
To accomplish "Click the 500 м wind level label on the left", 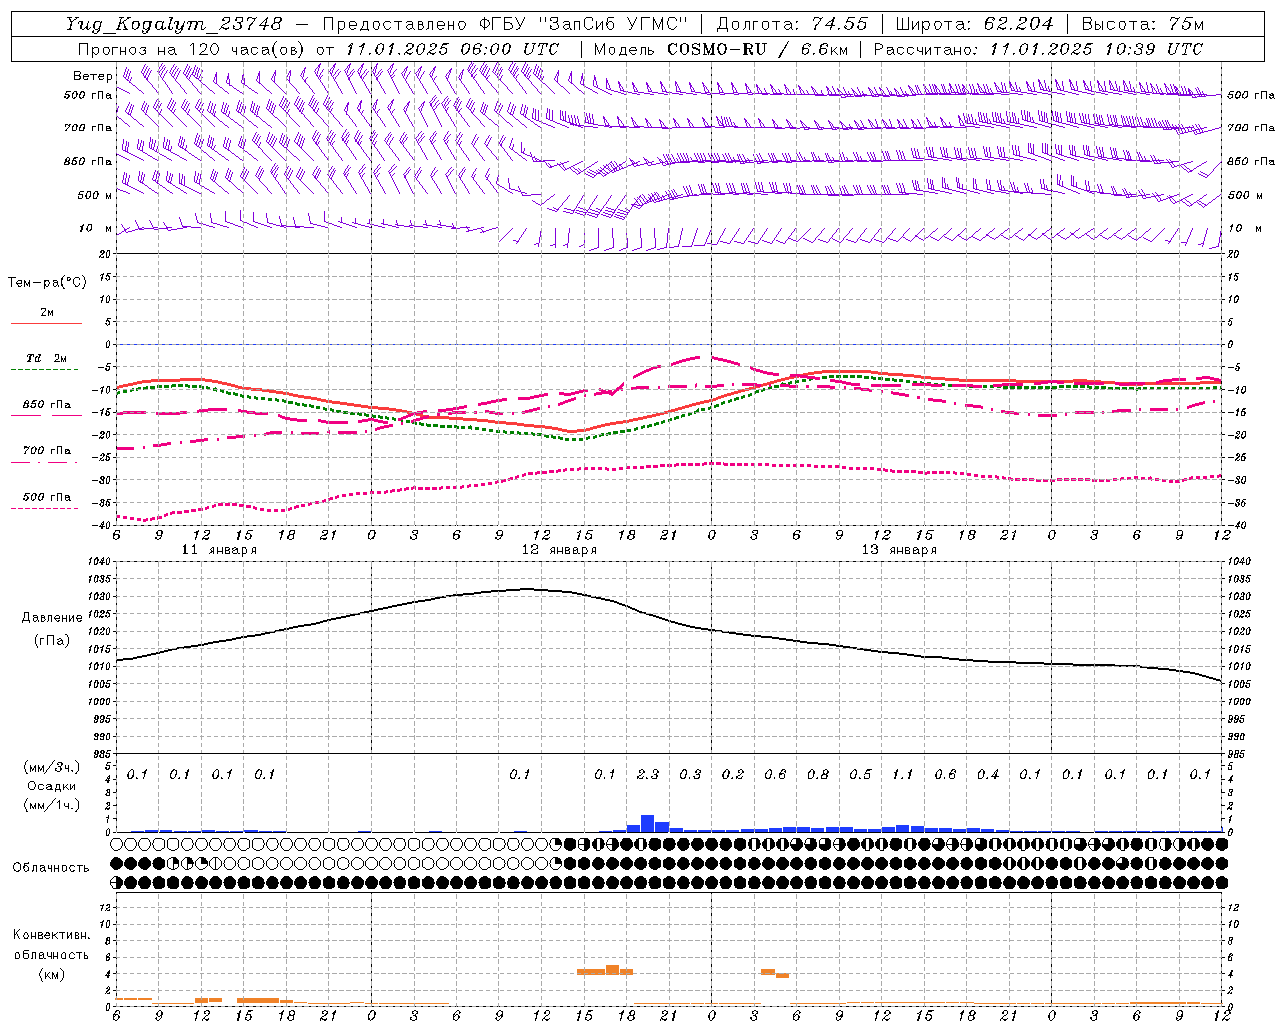I will coord(95,195).
